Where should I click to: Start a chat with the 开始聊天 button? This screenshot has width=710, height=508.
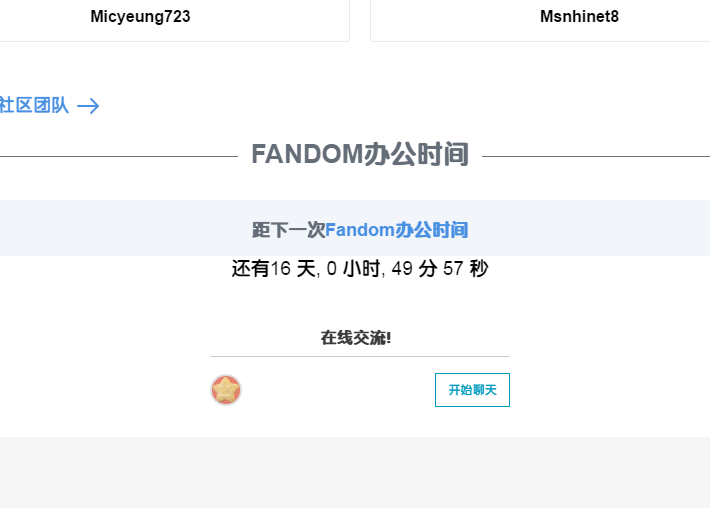(472, 390)
